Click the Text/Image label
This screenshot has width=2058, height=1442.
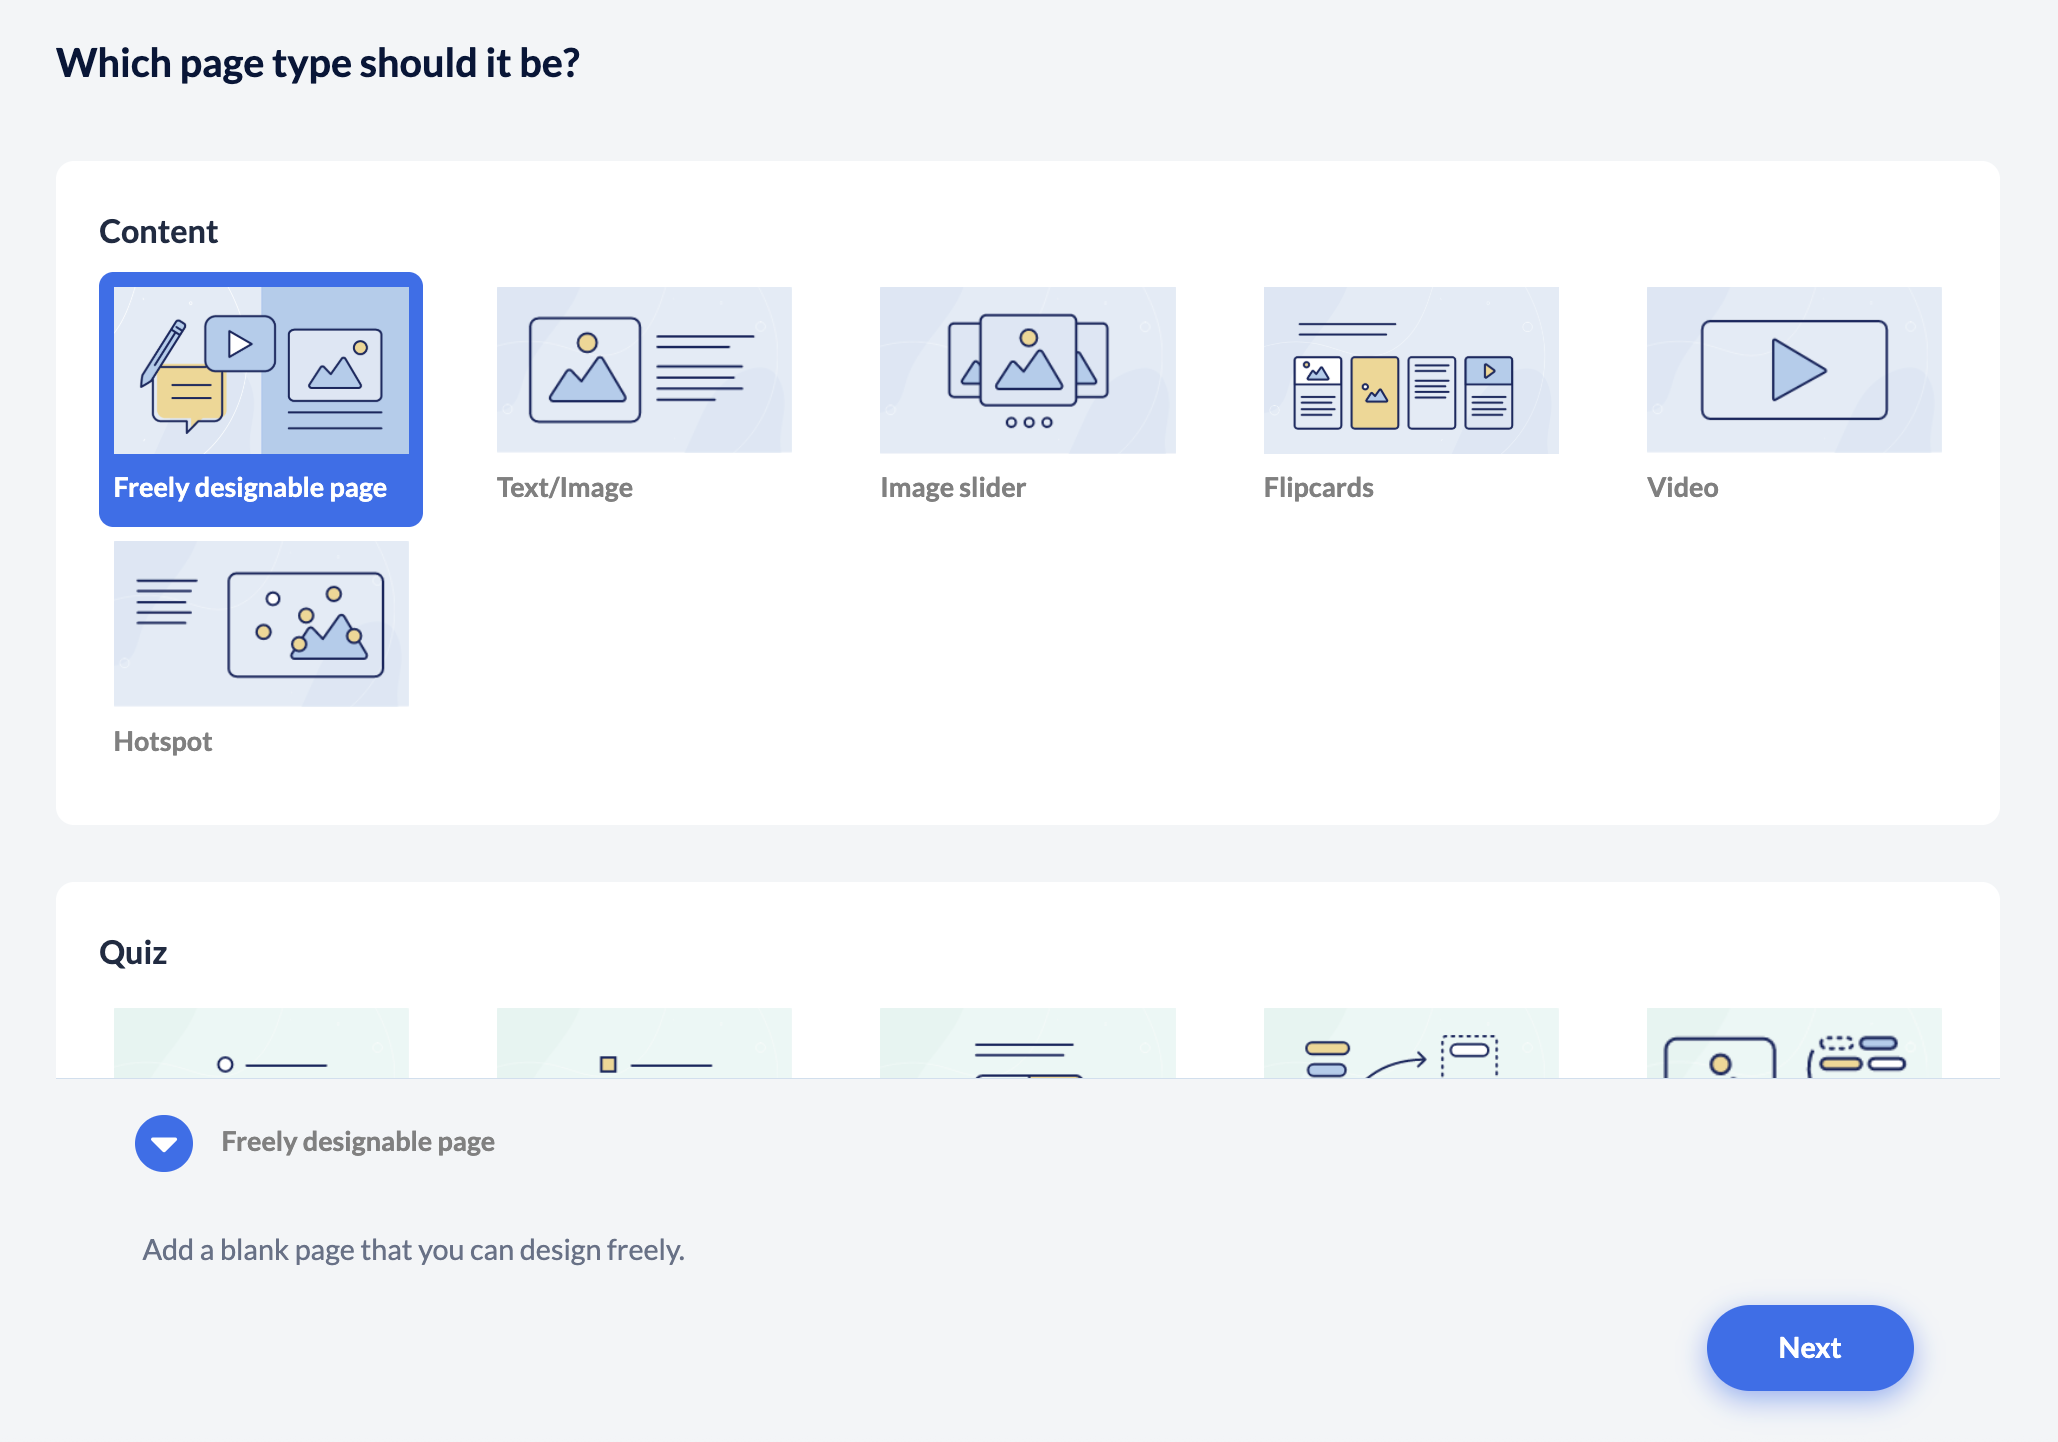point(565,488)
